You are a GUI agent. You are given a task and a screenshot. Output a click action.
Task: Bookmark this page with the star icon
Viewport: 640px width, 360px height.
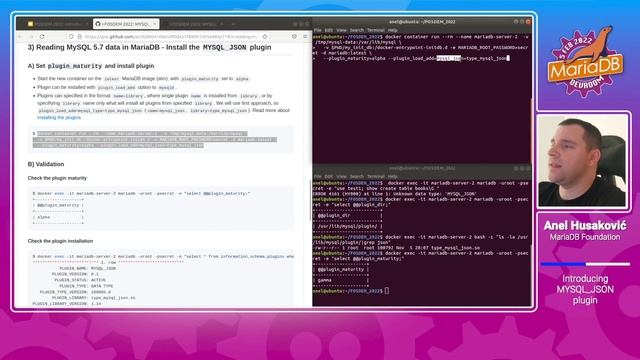[x=265, y=37]
